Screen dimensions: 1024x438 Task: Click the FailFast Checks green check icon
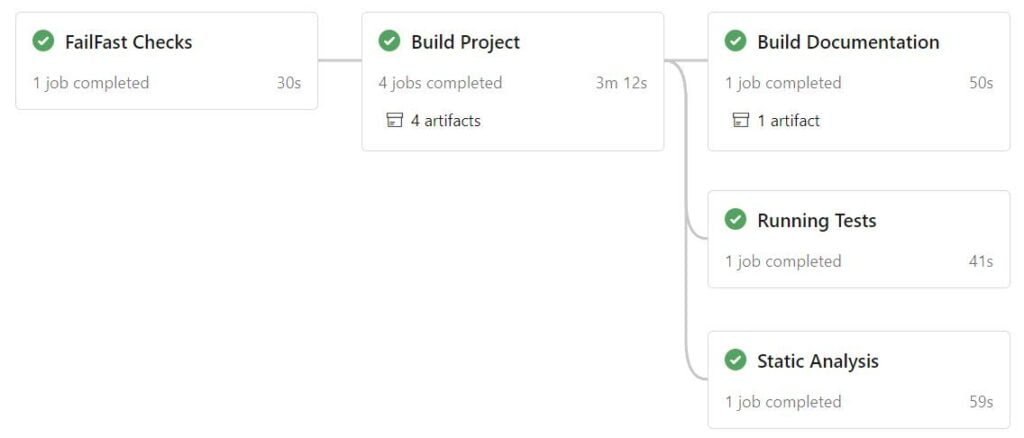(x=43, y=41)
